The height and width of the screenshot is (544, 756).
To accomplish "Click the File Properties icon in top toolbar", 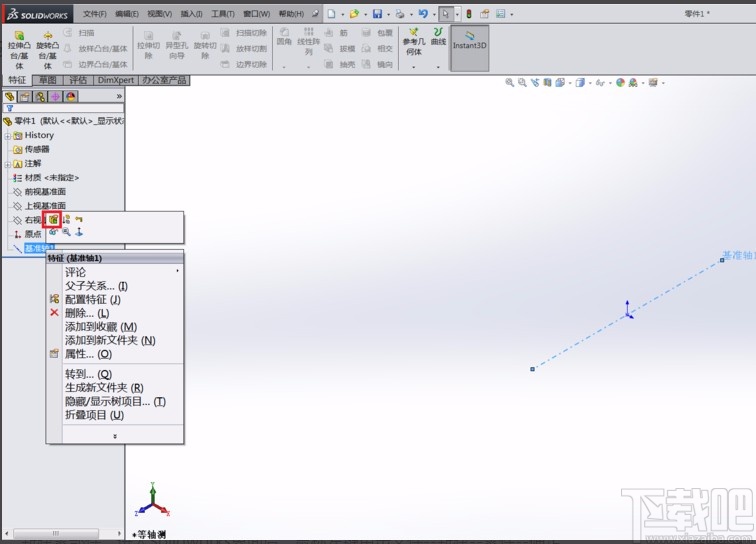I will point(485,14).
